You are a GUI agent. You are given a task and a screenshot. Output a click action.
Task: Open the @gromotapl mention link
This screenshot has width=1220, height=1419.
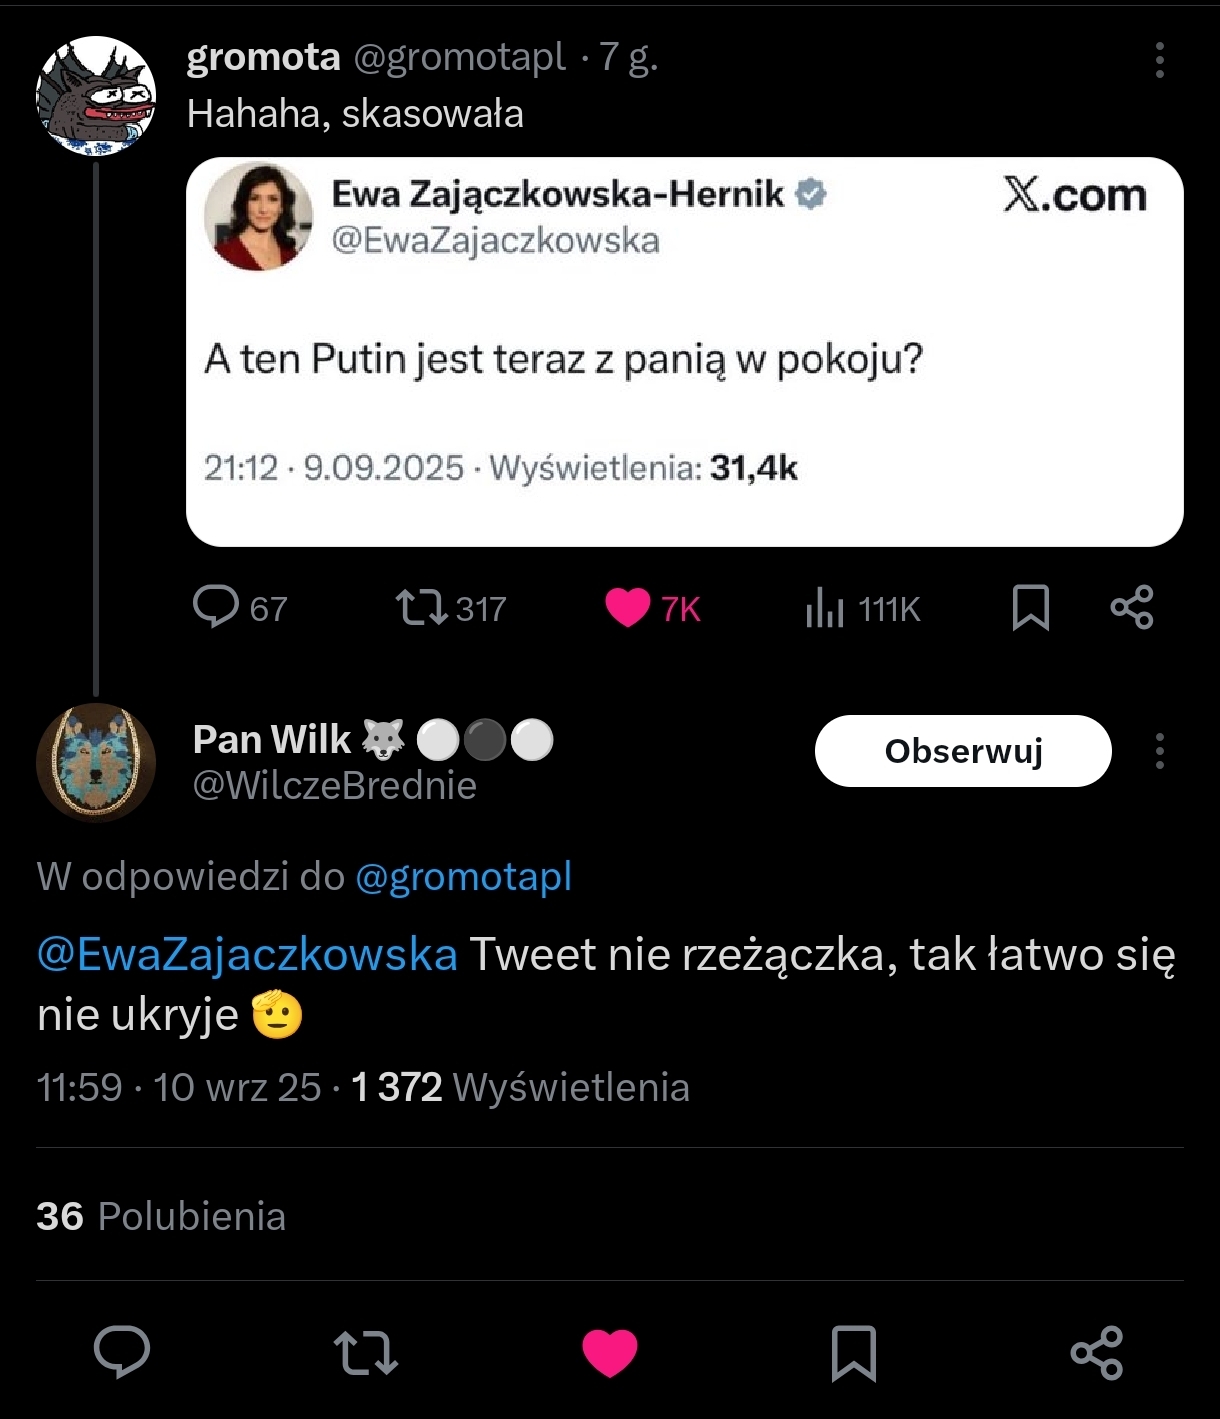463,877
